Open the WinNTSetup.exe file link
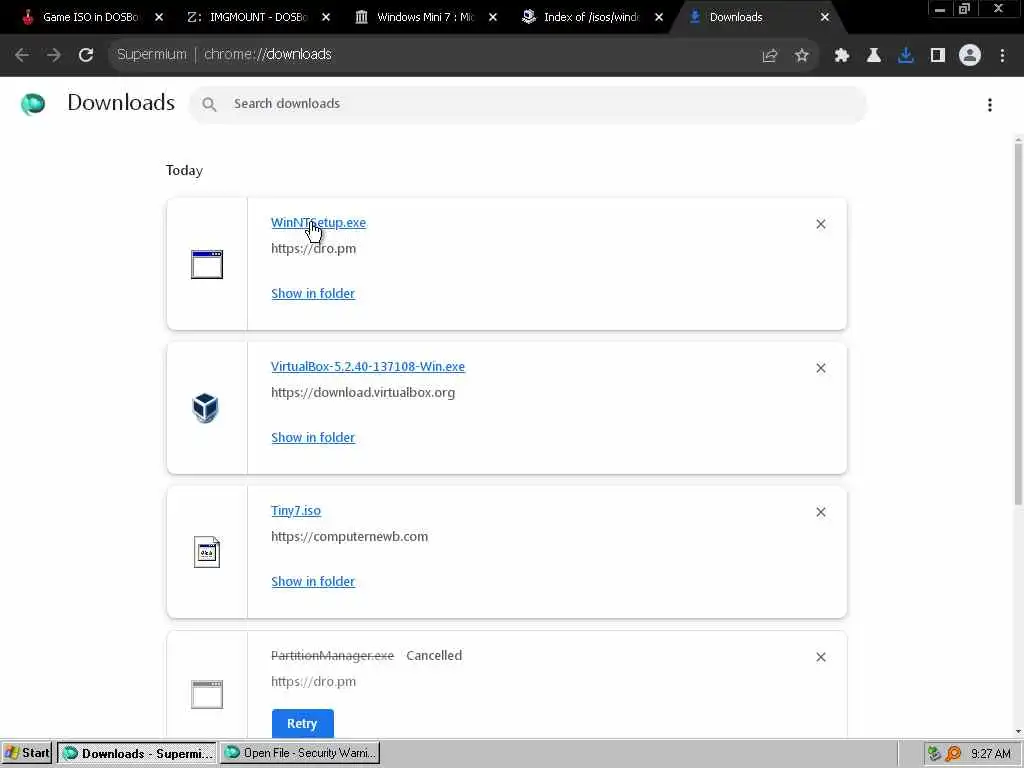 (x=318, y=223)
